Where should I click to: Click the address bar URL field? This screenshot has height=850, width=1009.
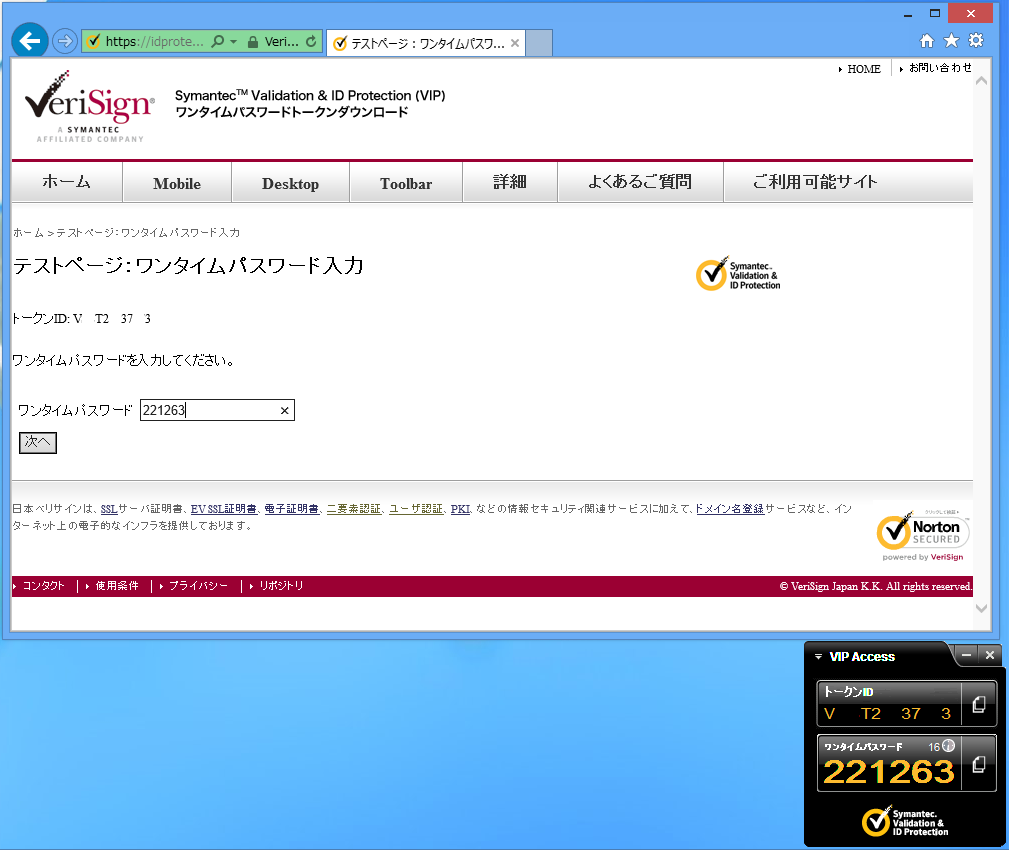154,42
